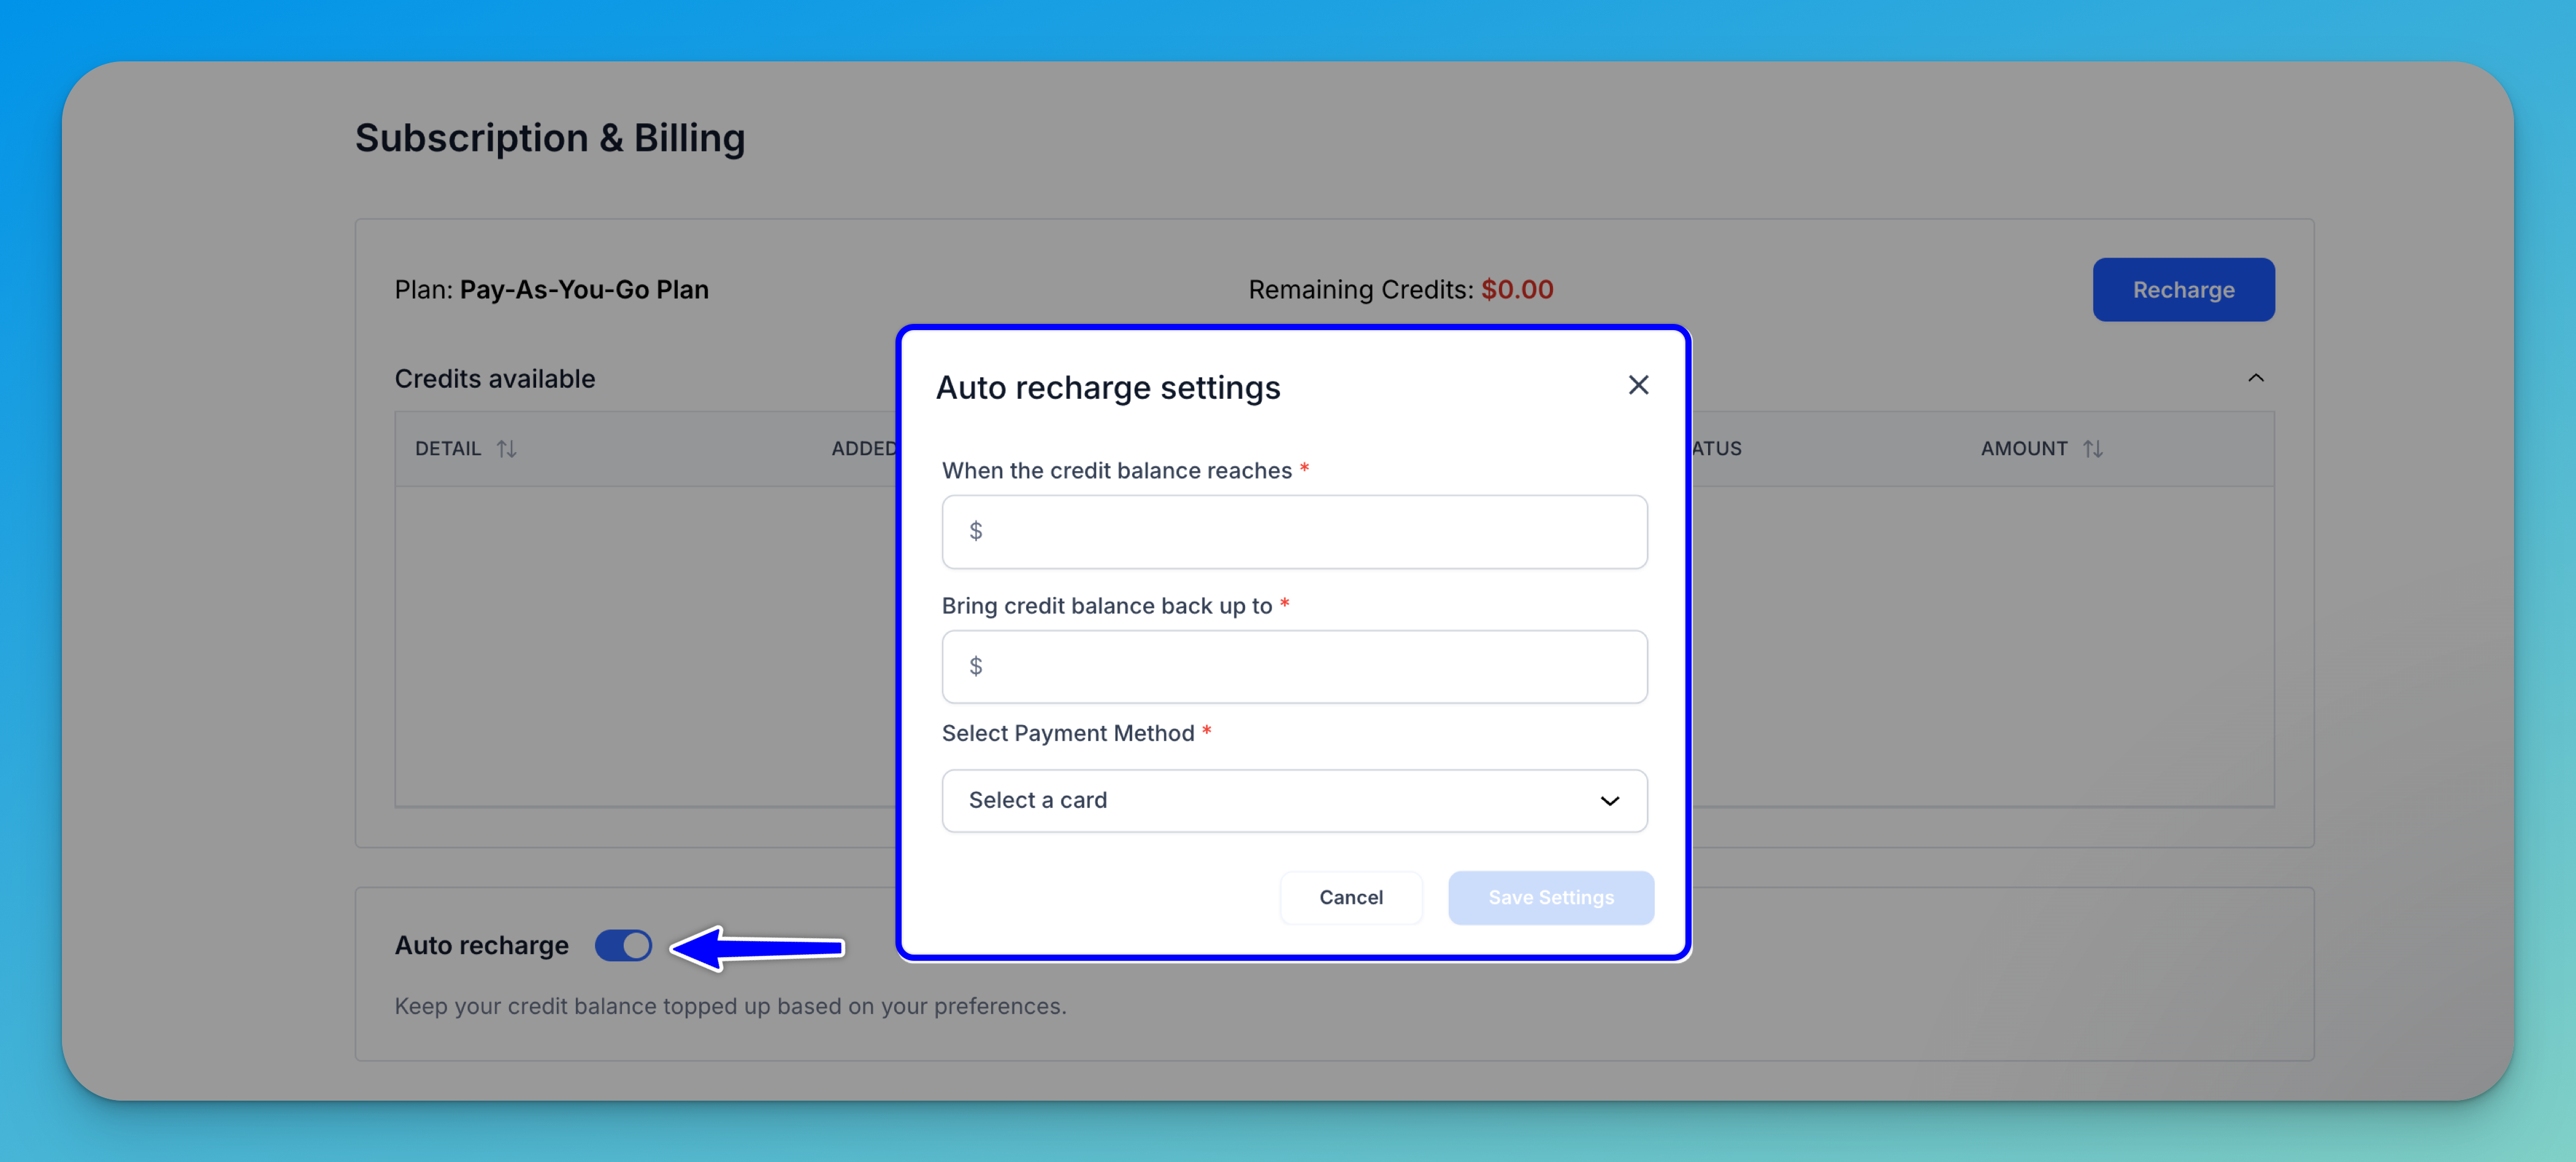Click the DETAIL column header

(448, 449)
